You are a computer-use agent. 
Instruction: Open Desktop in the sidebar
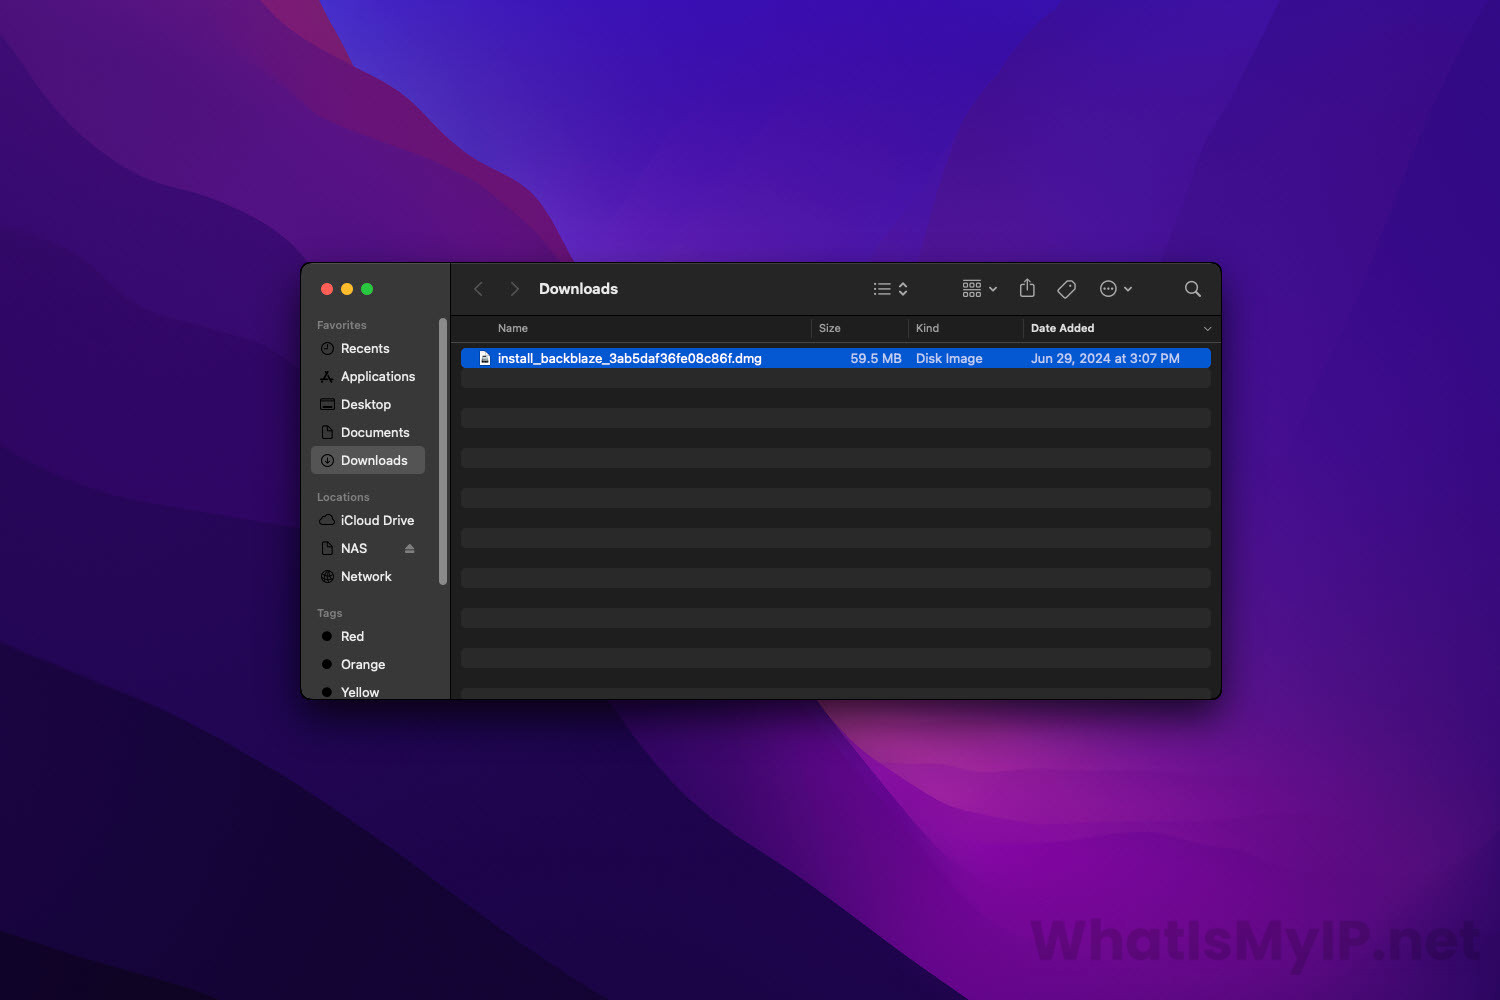coord(365,404)
